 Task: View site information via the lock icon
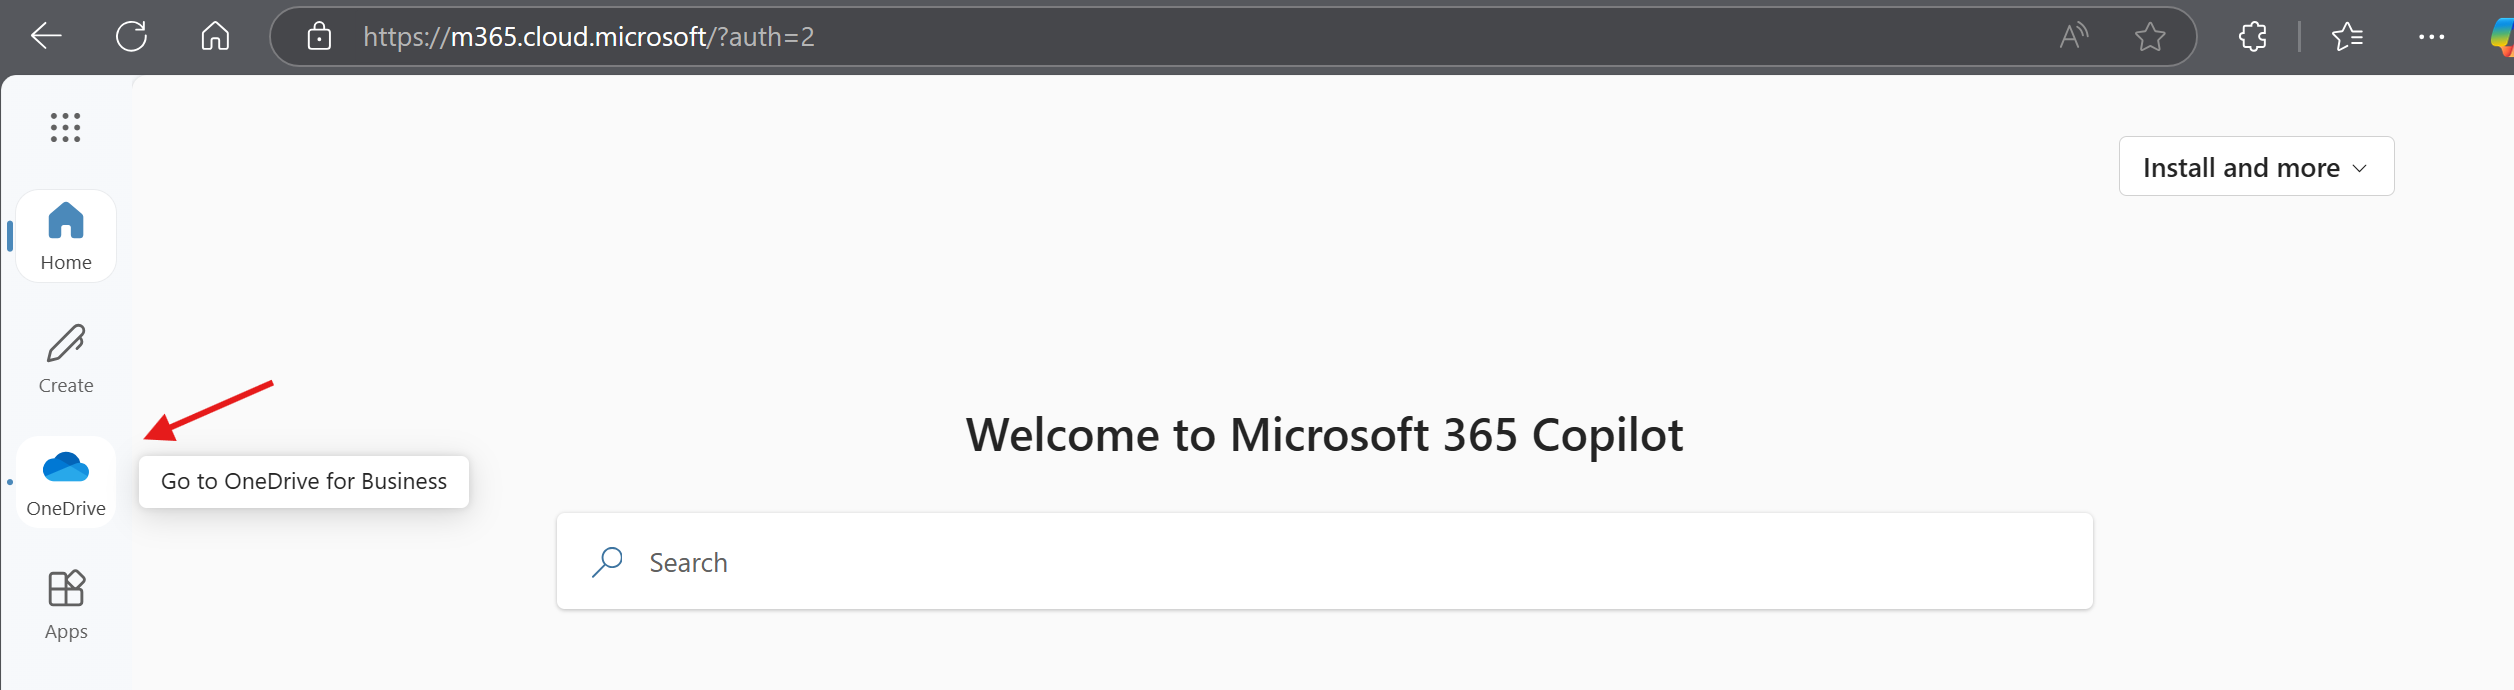pos(319,37)
